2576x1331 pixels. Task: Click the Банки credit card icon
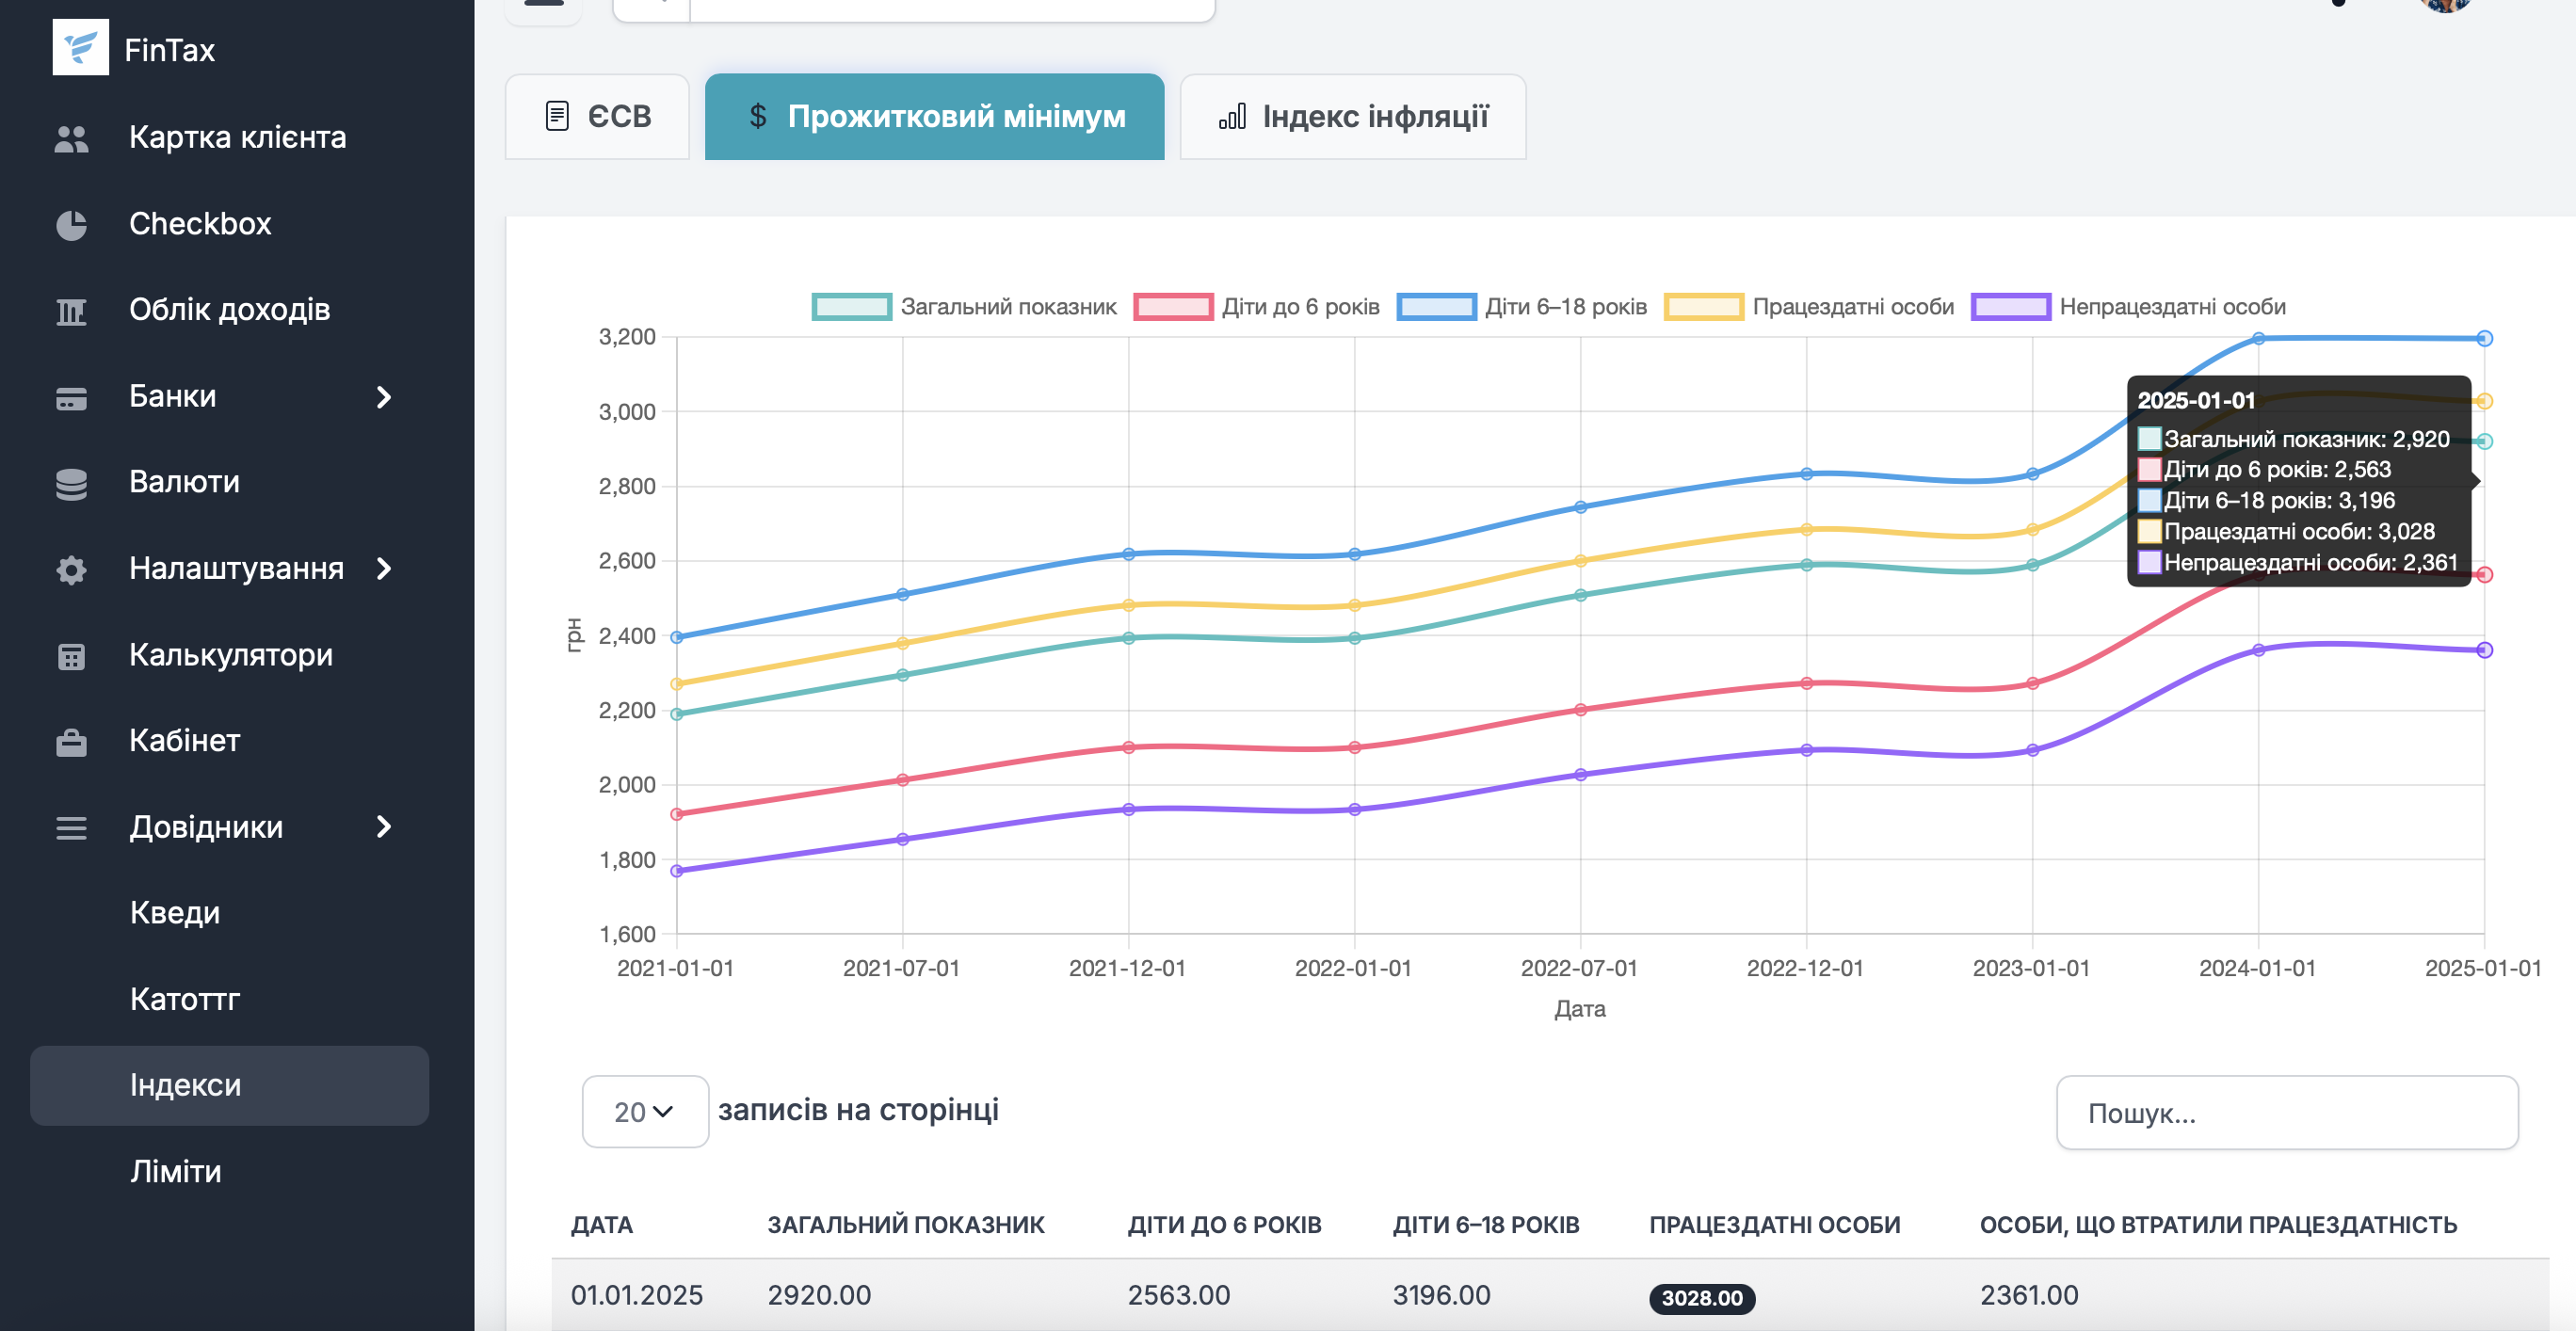(71, 398)
